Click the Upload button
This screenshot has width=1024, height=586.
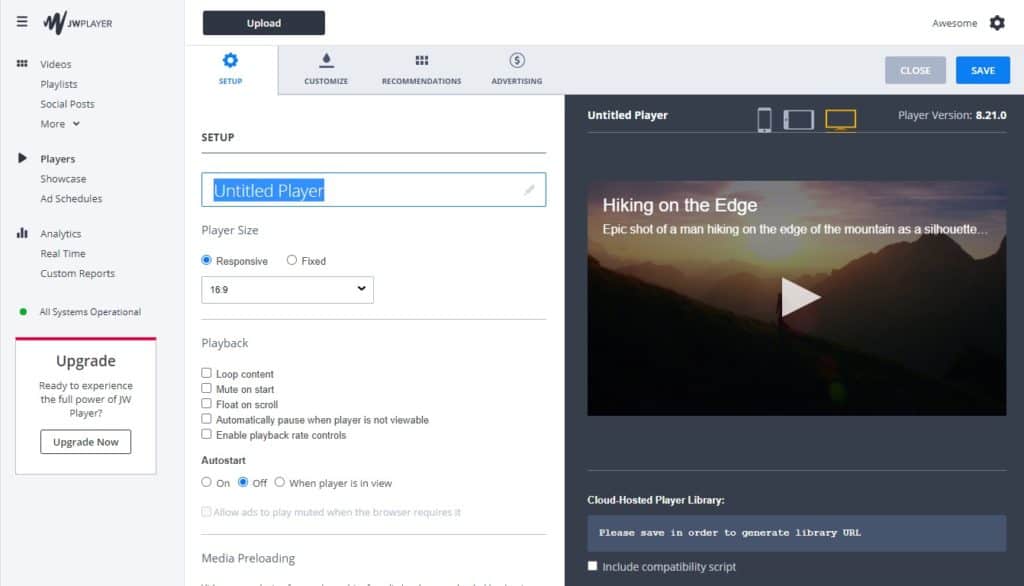tap(264, 23)
